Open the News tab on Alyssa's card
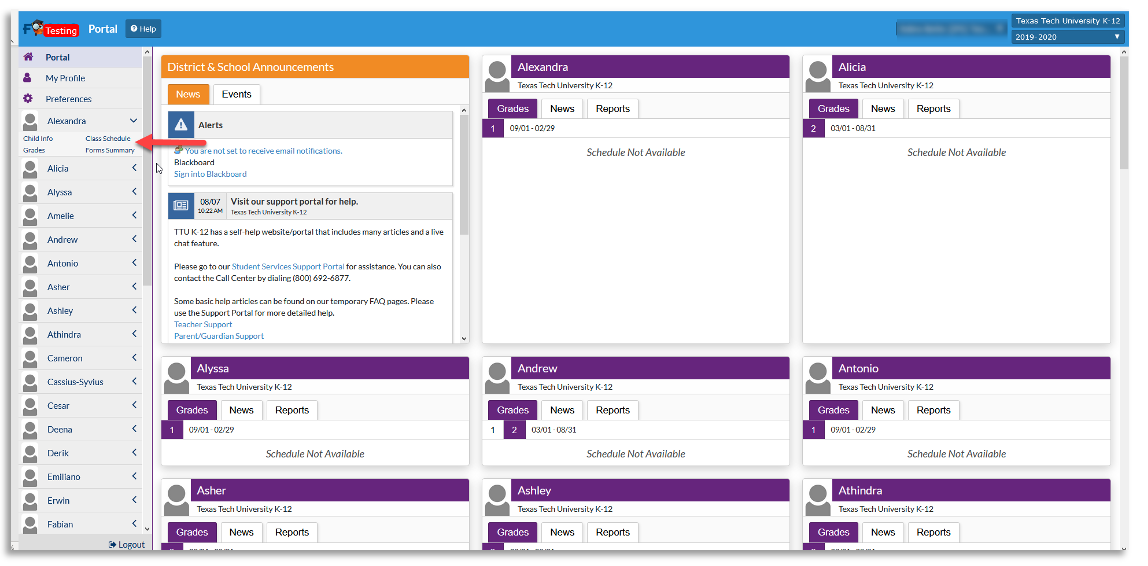This screenshot has width=1148, height=566. (x=242, y=410)
